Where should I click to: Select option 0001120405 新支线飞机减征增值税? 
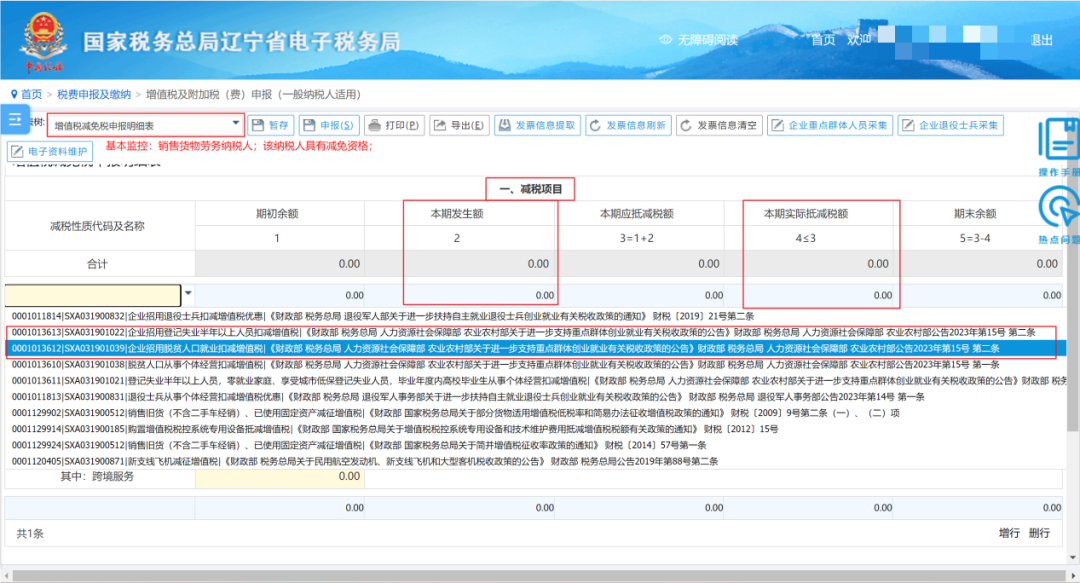tap(365, 461)
